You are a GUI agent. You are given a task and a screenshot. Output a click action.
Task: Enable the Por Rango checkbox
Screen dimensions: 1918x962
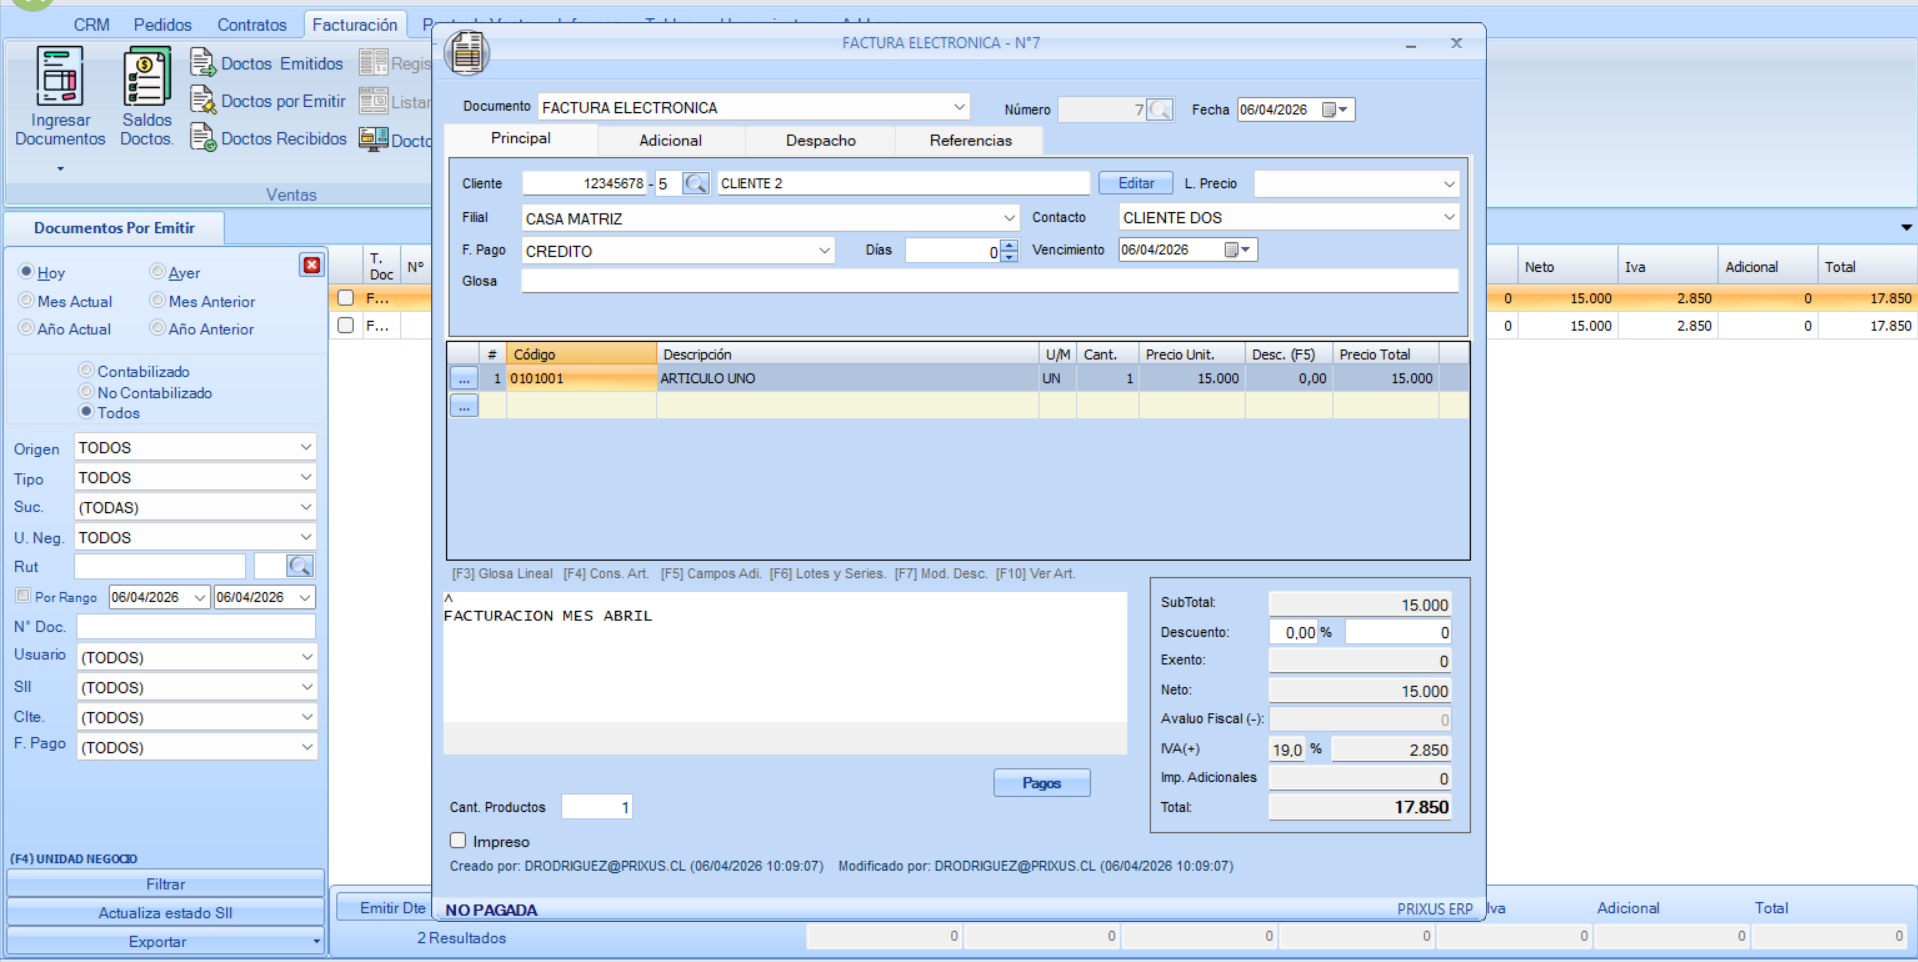(x=23, y=596)
